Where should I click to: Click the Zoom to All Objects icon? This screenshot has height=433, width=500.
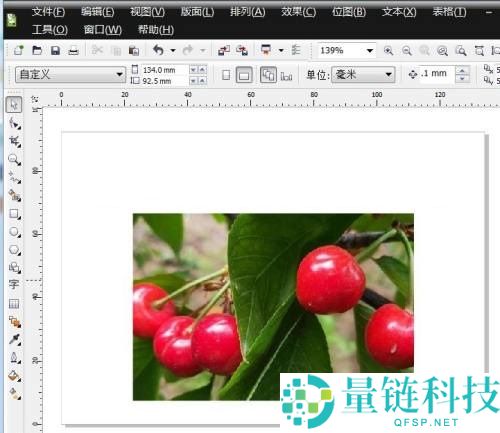[x=442, y=51]
